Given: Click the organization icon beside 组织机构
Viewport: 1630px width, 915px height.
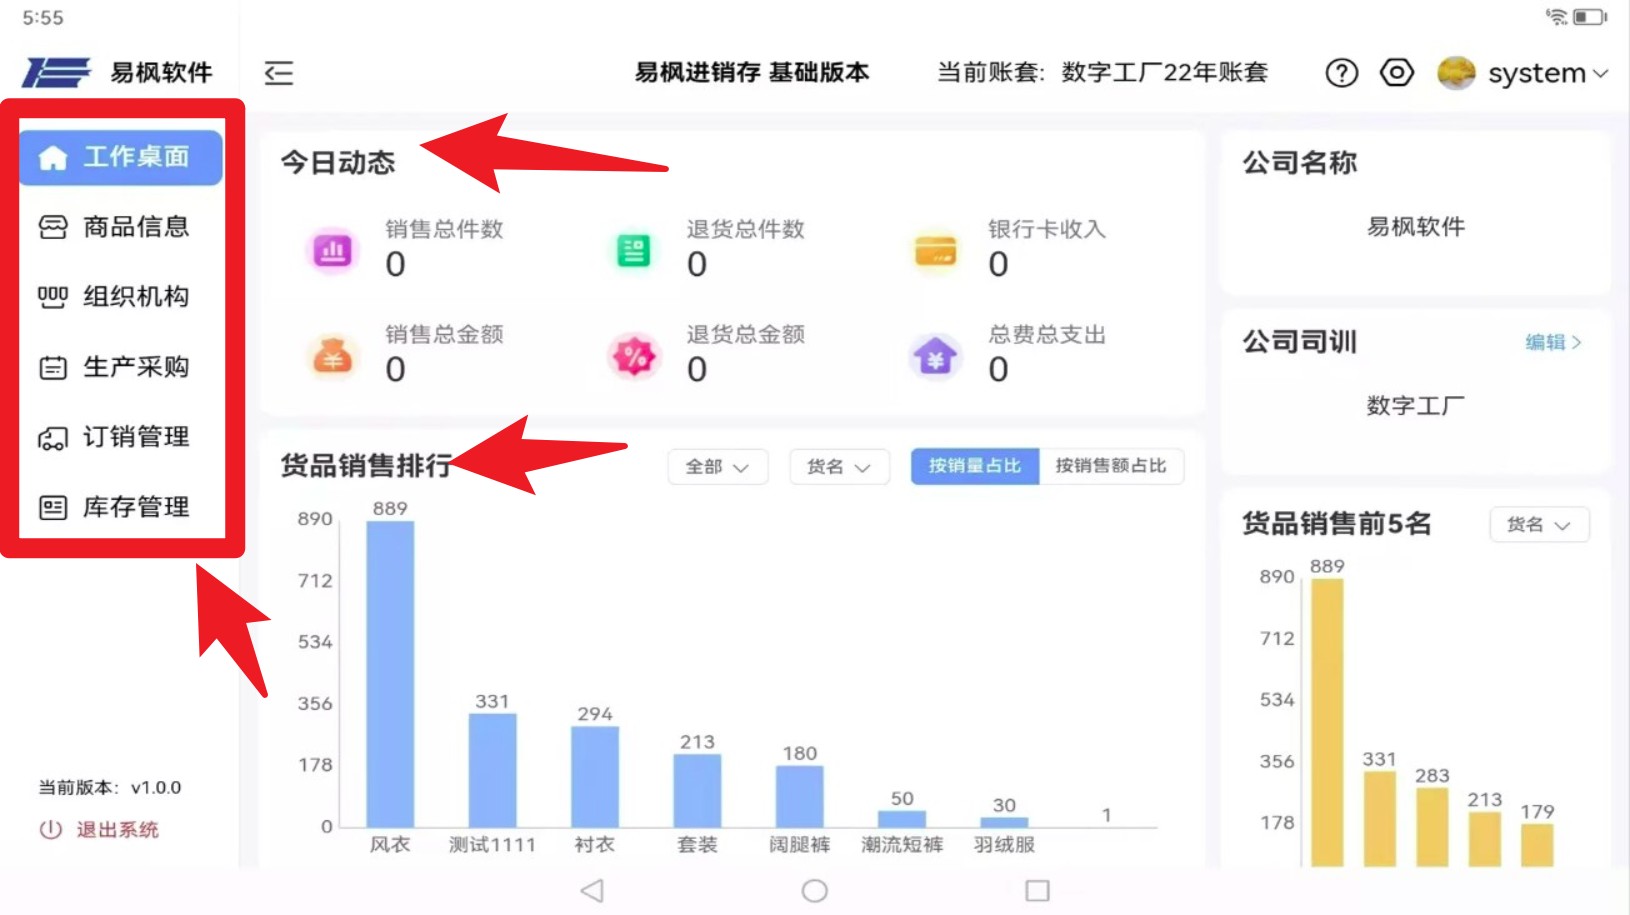Looking at the screenshot, I should tap(53, 297).
